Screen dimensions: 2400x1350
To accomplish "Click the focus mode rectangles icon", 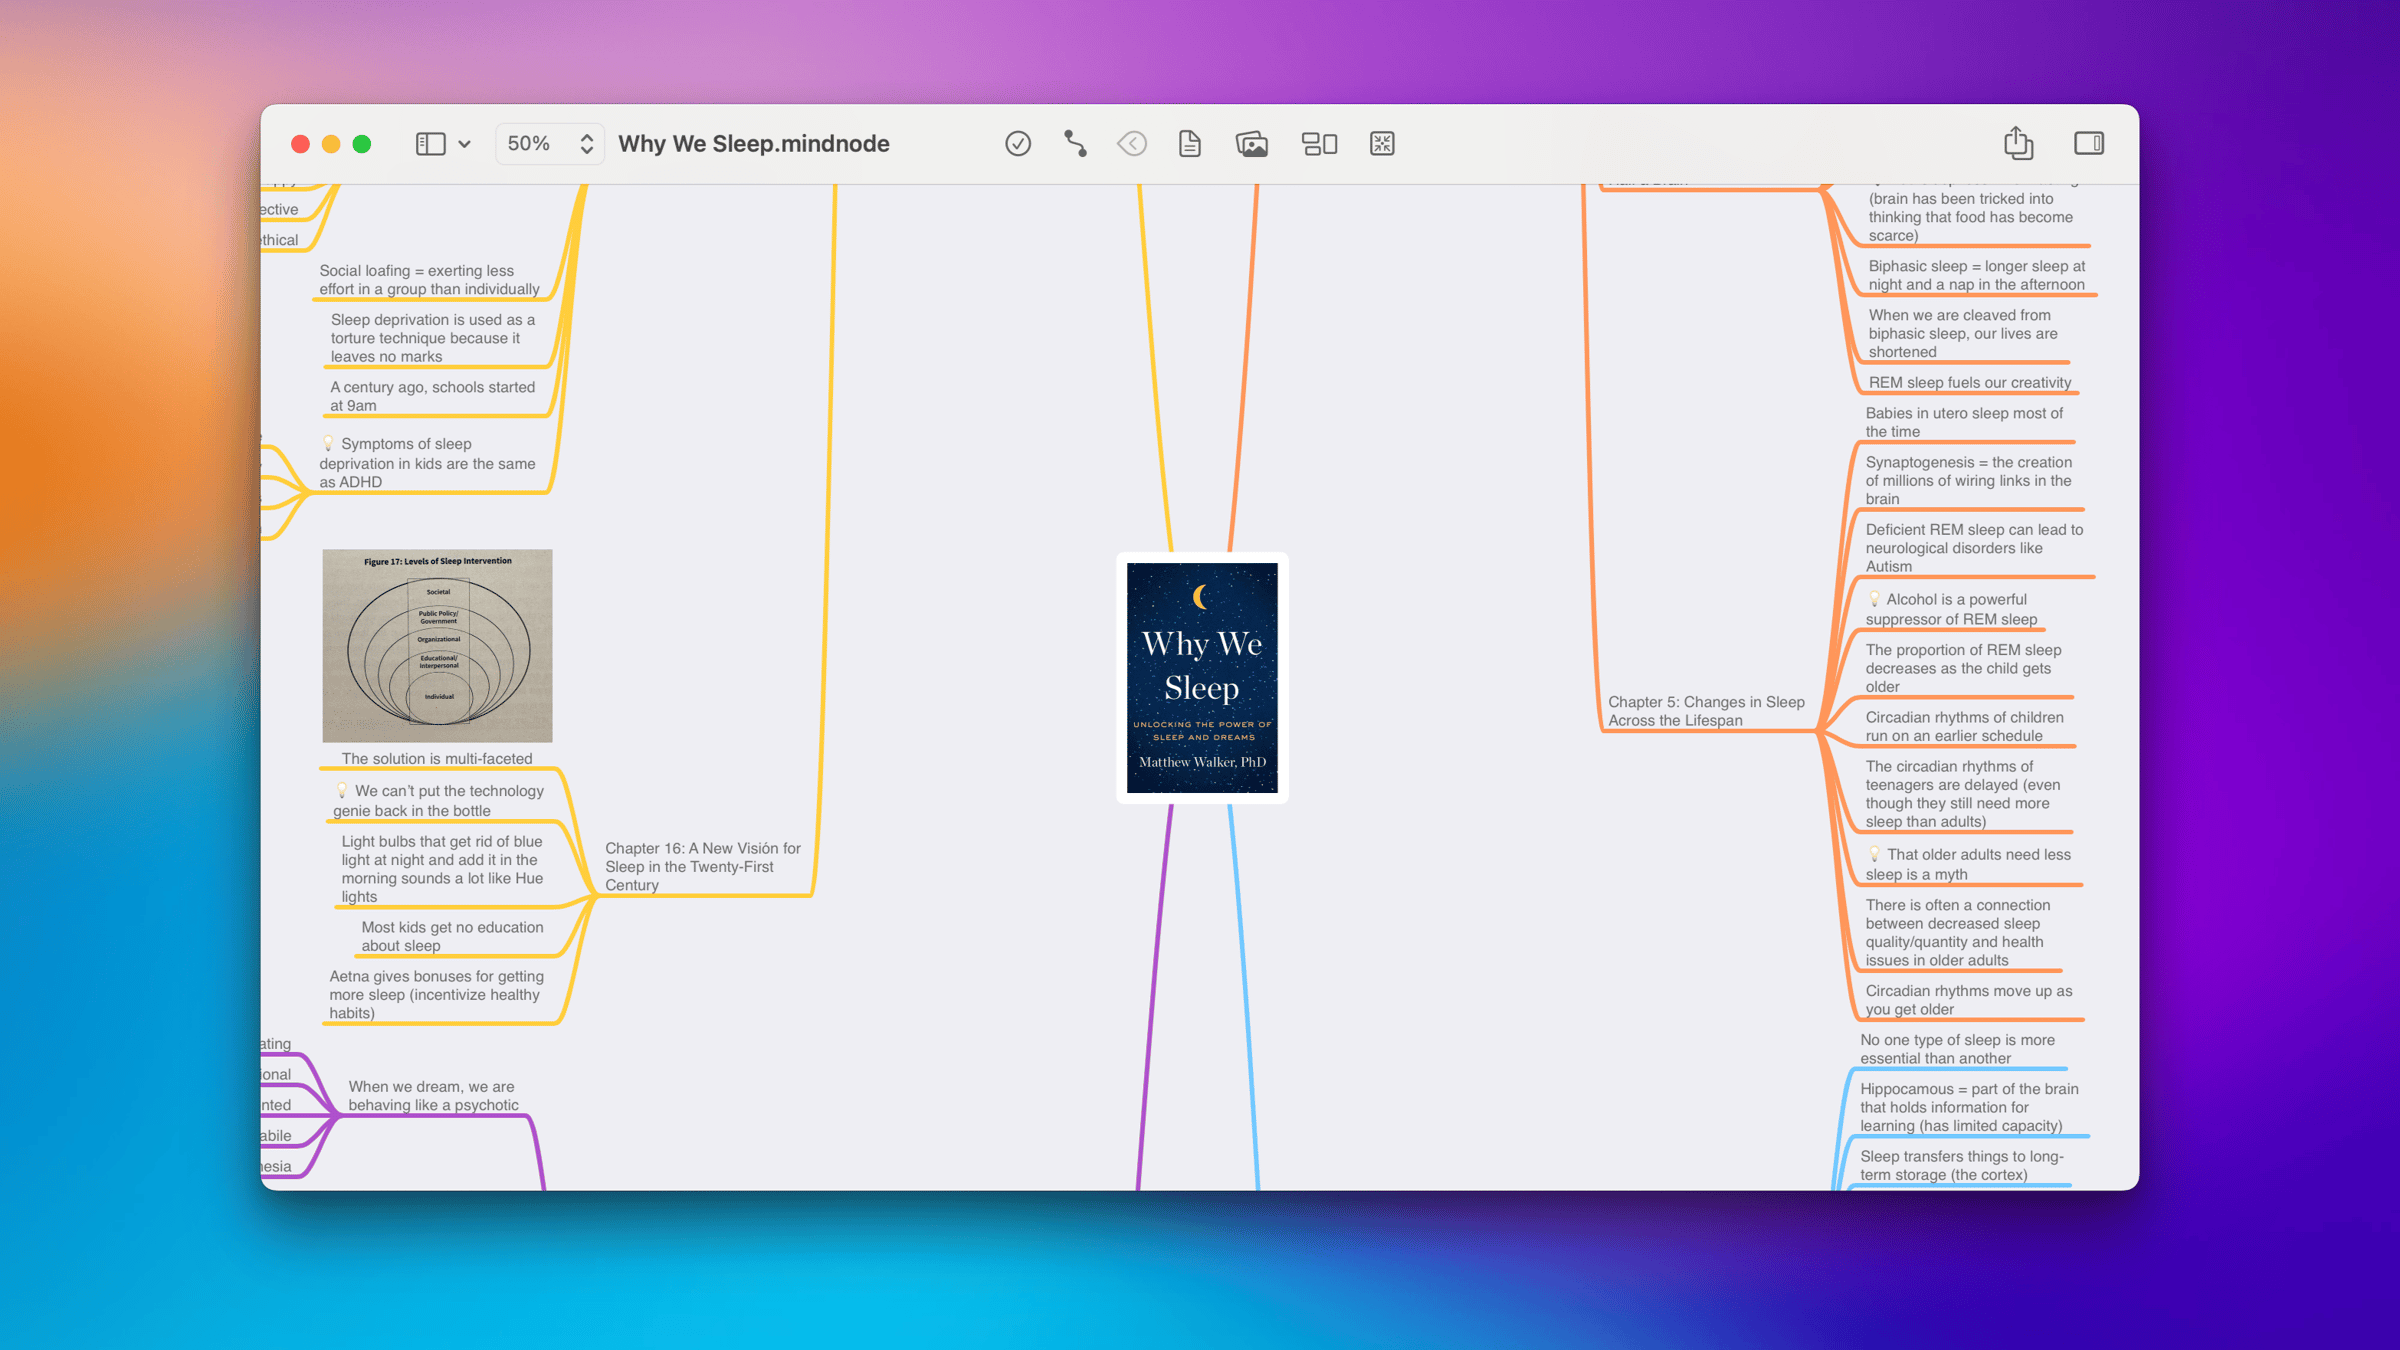I will tap(1319, 144).
